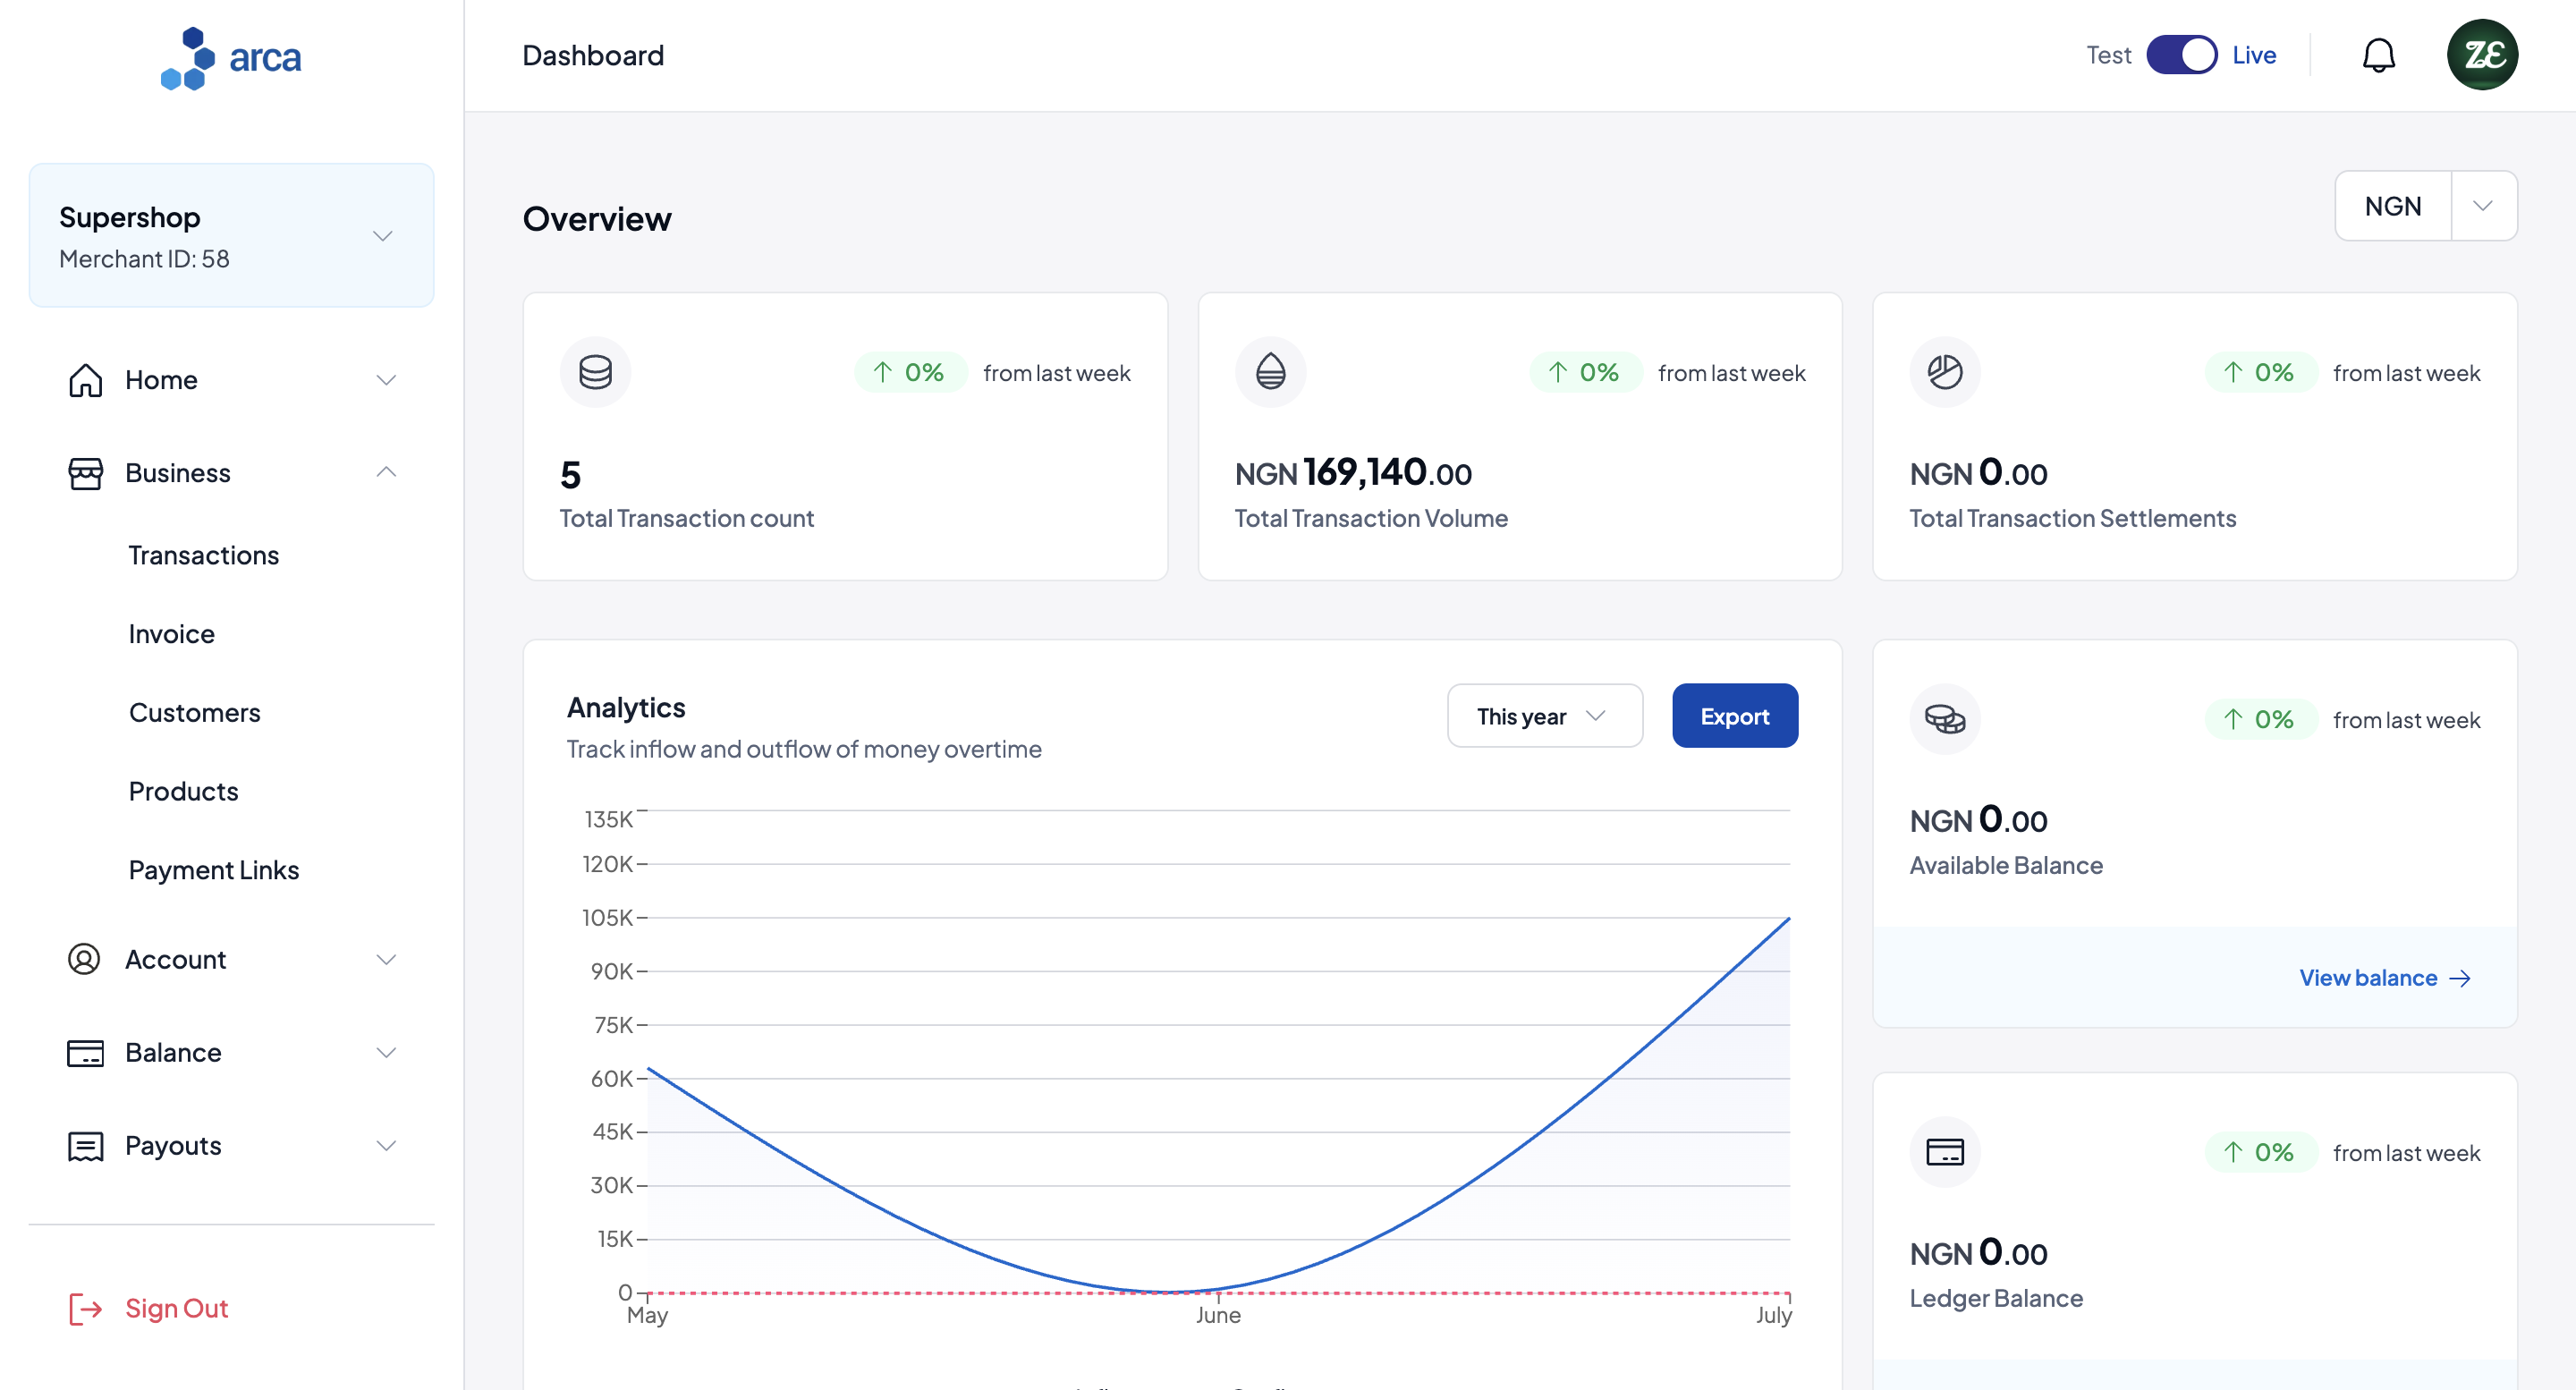
Task: Click the NGN currency value box
Action: click(x=2393, y=206)
